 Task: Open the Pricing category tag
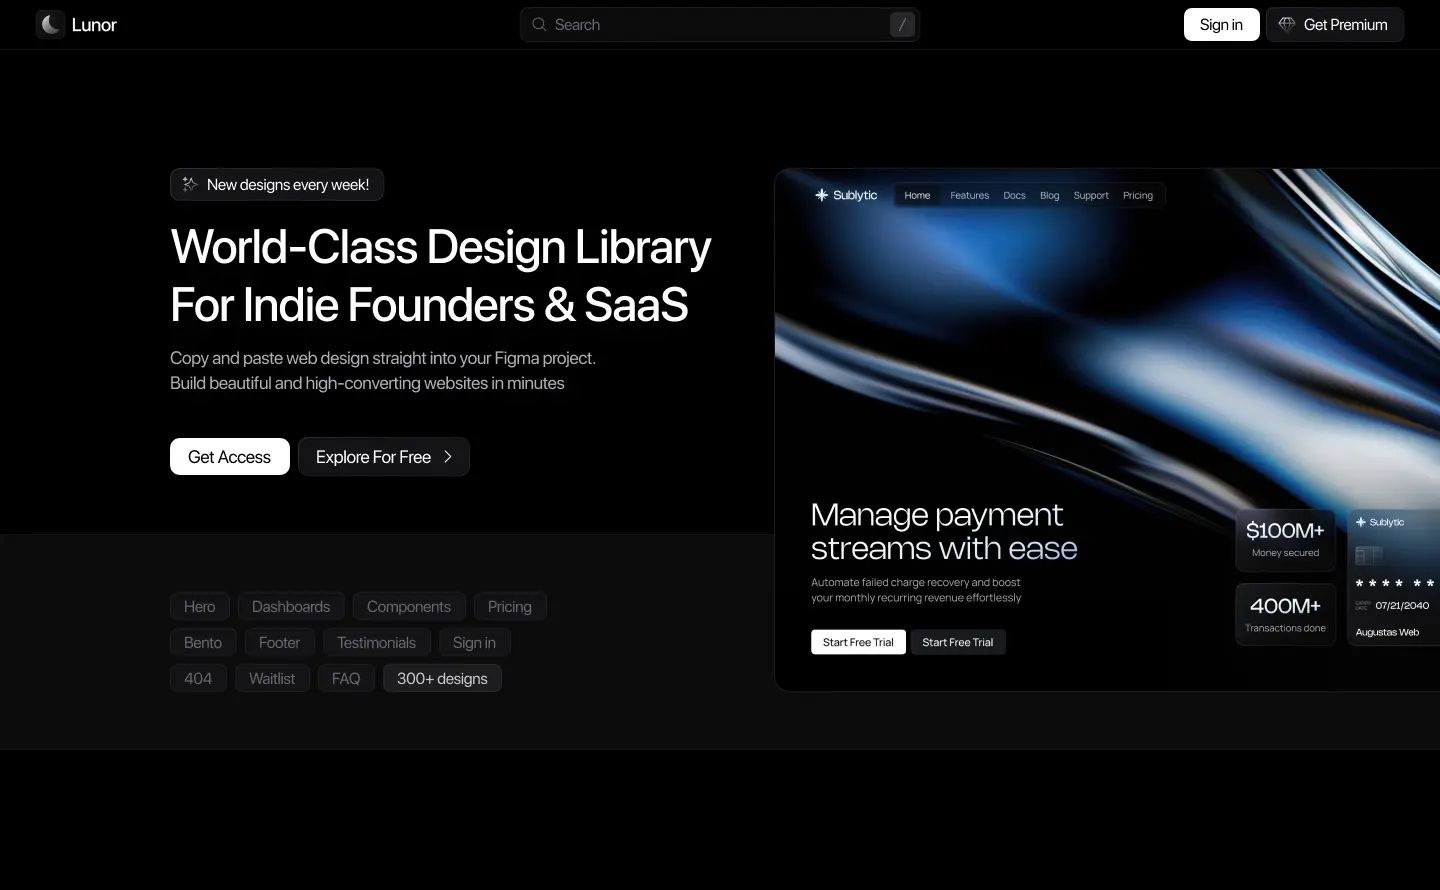click(510, 607)
